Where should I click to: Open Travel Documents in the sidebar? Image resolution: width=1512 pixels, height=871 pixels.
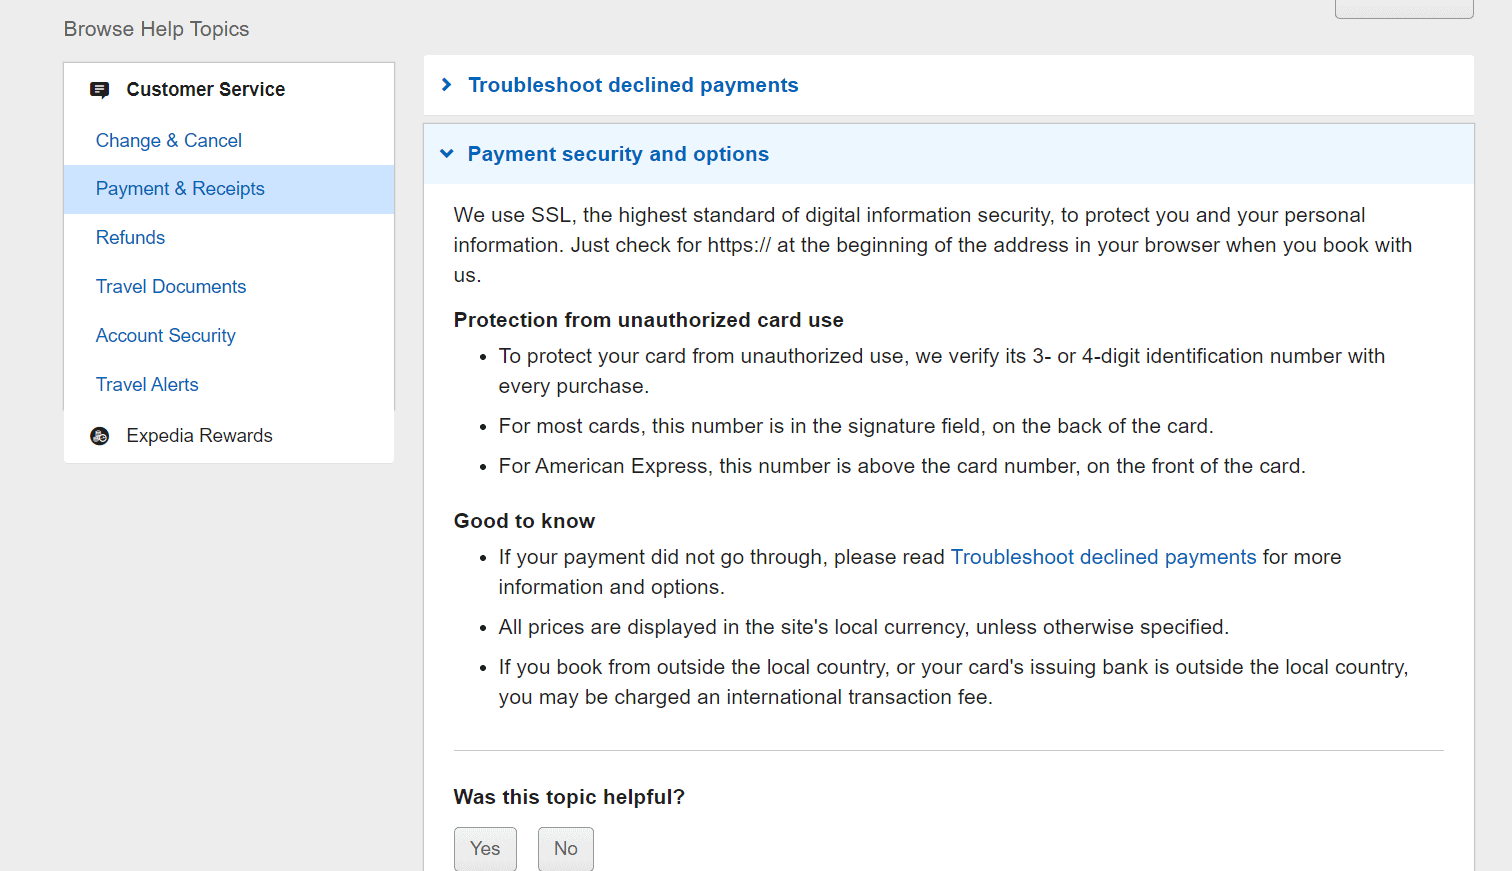(171, 287)
